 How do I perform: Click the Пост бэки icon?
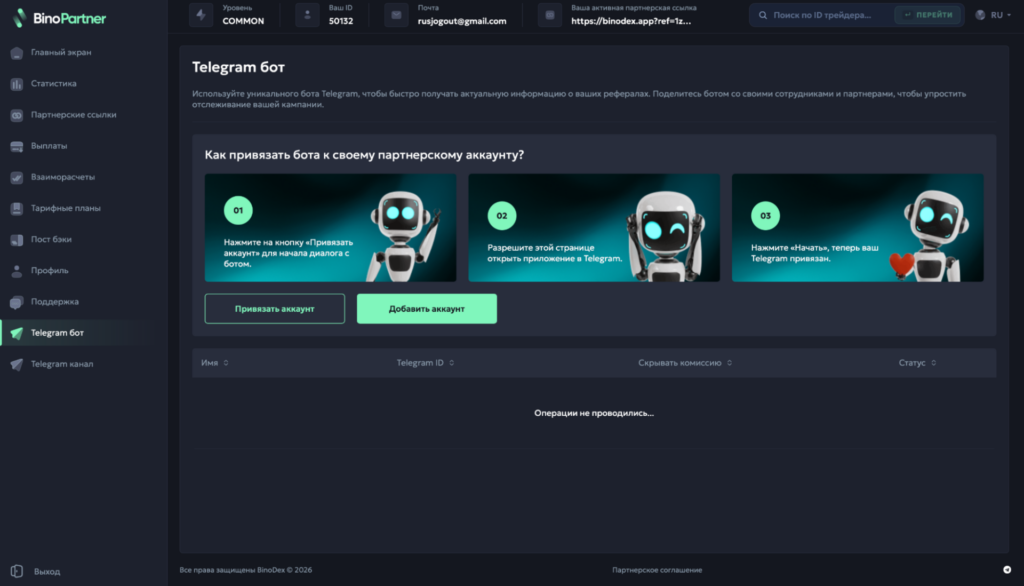pyautogui.click(x=17, y=240)
